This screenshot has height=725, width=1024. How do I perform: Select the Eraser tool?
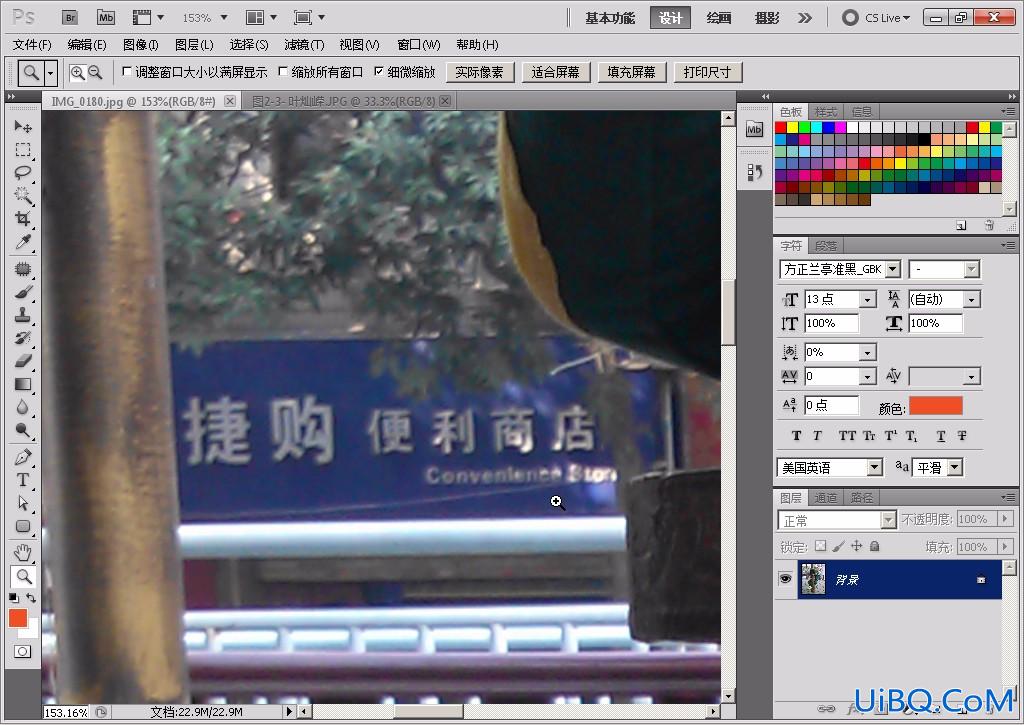(x=23, y=361)
